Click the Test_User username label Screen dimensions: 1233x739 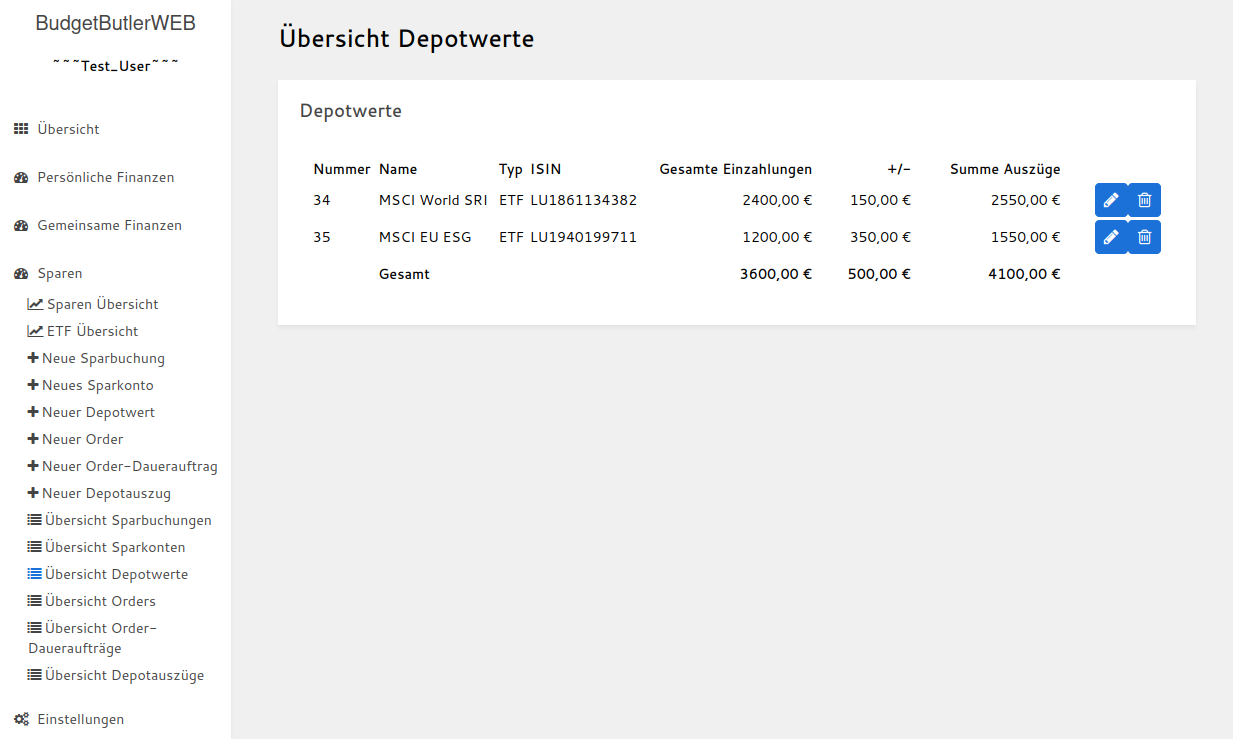pyautogui.click(x=115, y=64)
